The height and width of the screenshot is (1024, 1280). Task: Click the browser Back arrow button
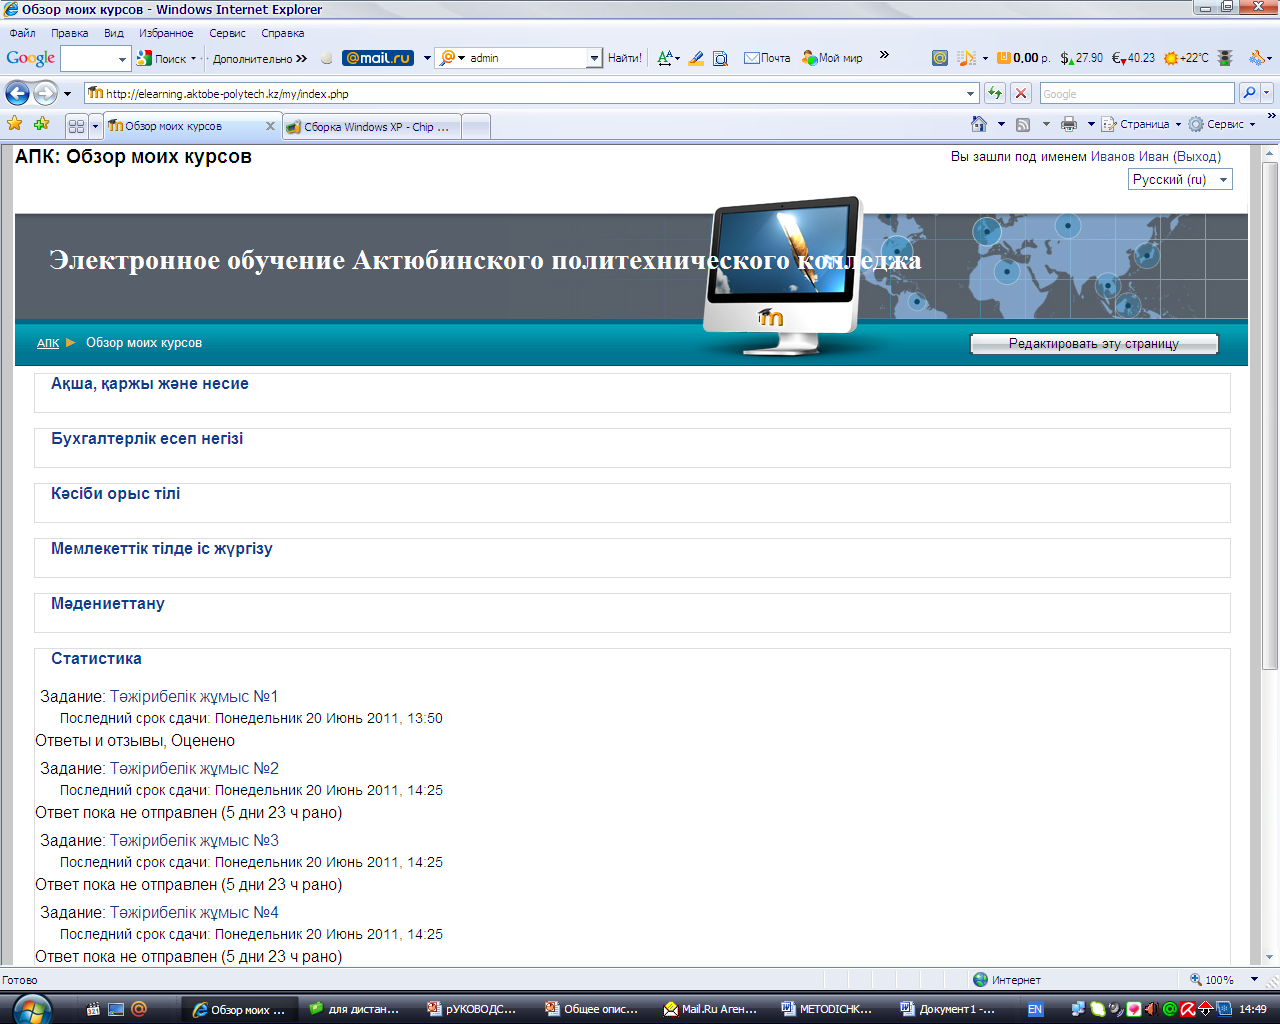pyautogui.click(x=17, y=94)
